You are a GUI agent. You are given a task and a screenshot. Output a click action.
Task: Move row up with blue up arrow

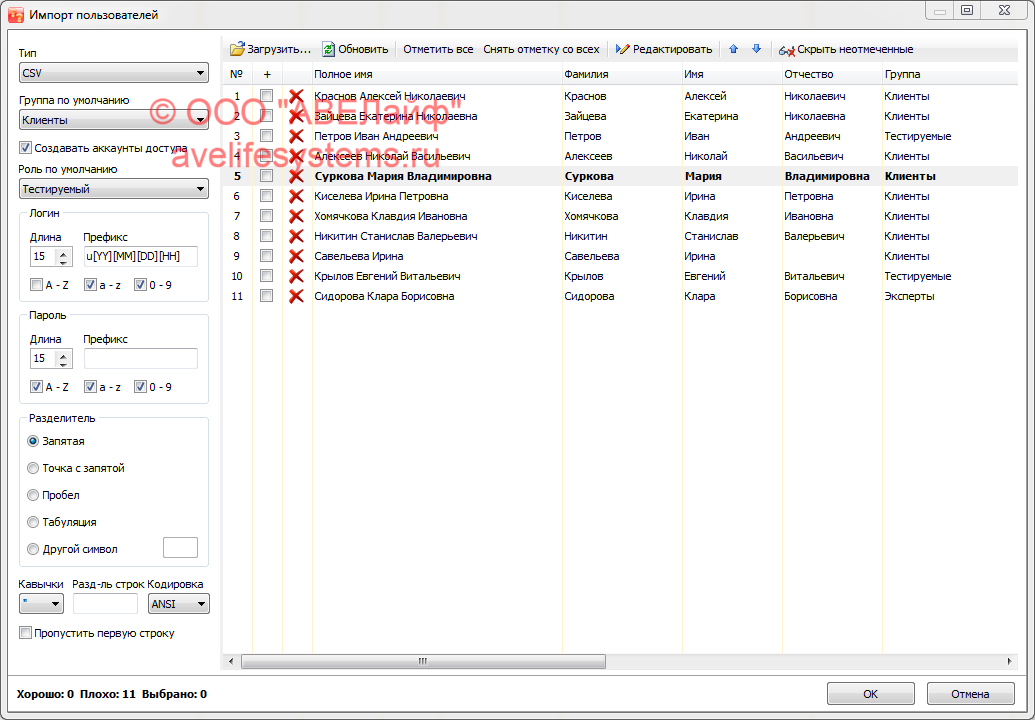[734, 49]
